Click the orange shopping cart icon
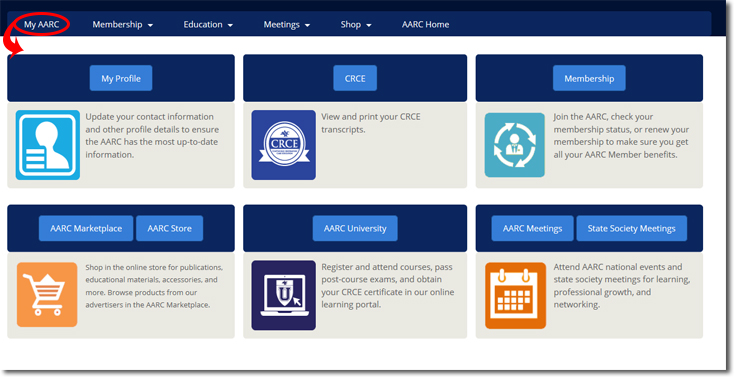This screenshot has height=380, width=735. [47, 295]
